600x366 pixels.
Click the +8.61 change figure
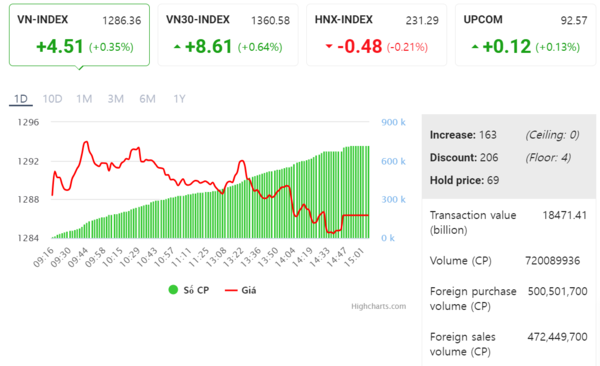(209, 47)
